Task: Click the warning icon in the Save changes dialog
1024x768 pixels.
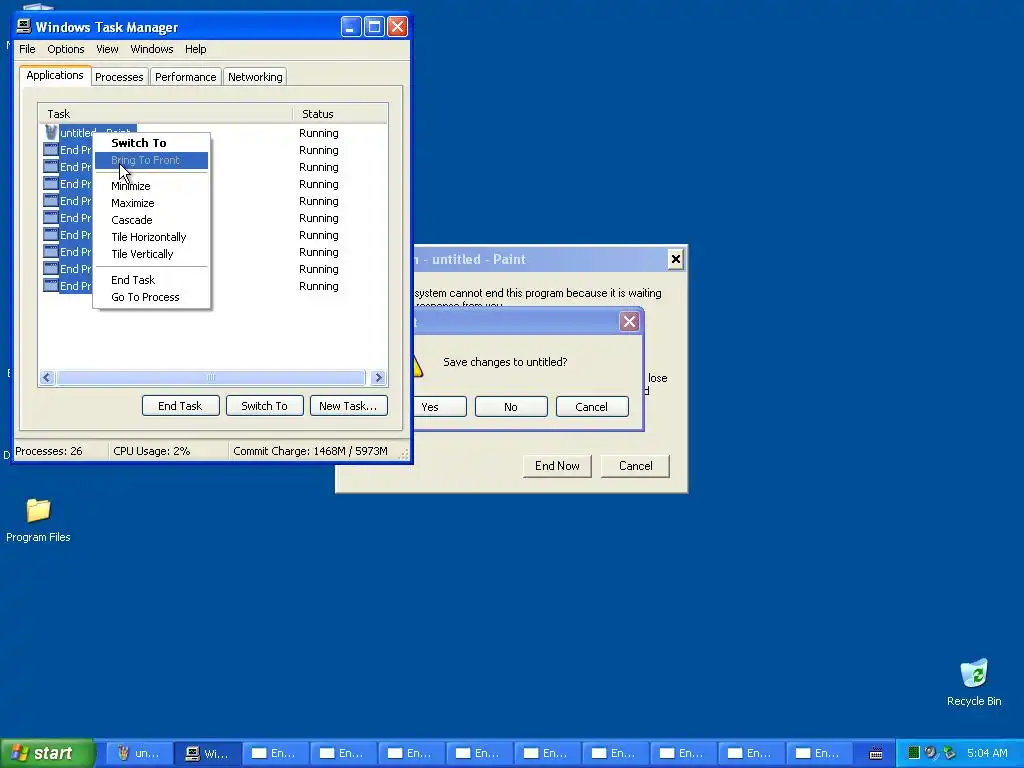Action: pyautogui.click(x=419, y=366)
